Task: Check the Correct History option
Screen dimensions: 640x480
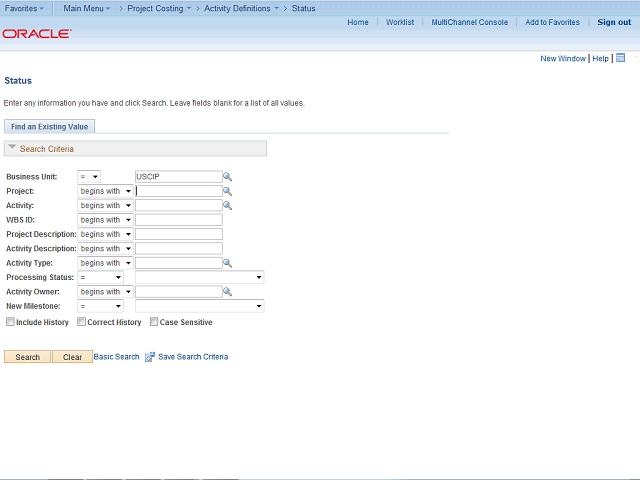Action: click(x=81, y=322)
